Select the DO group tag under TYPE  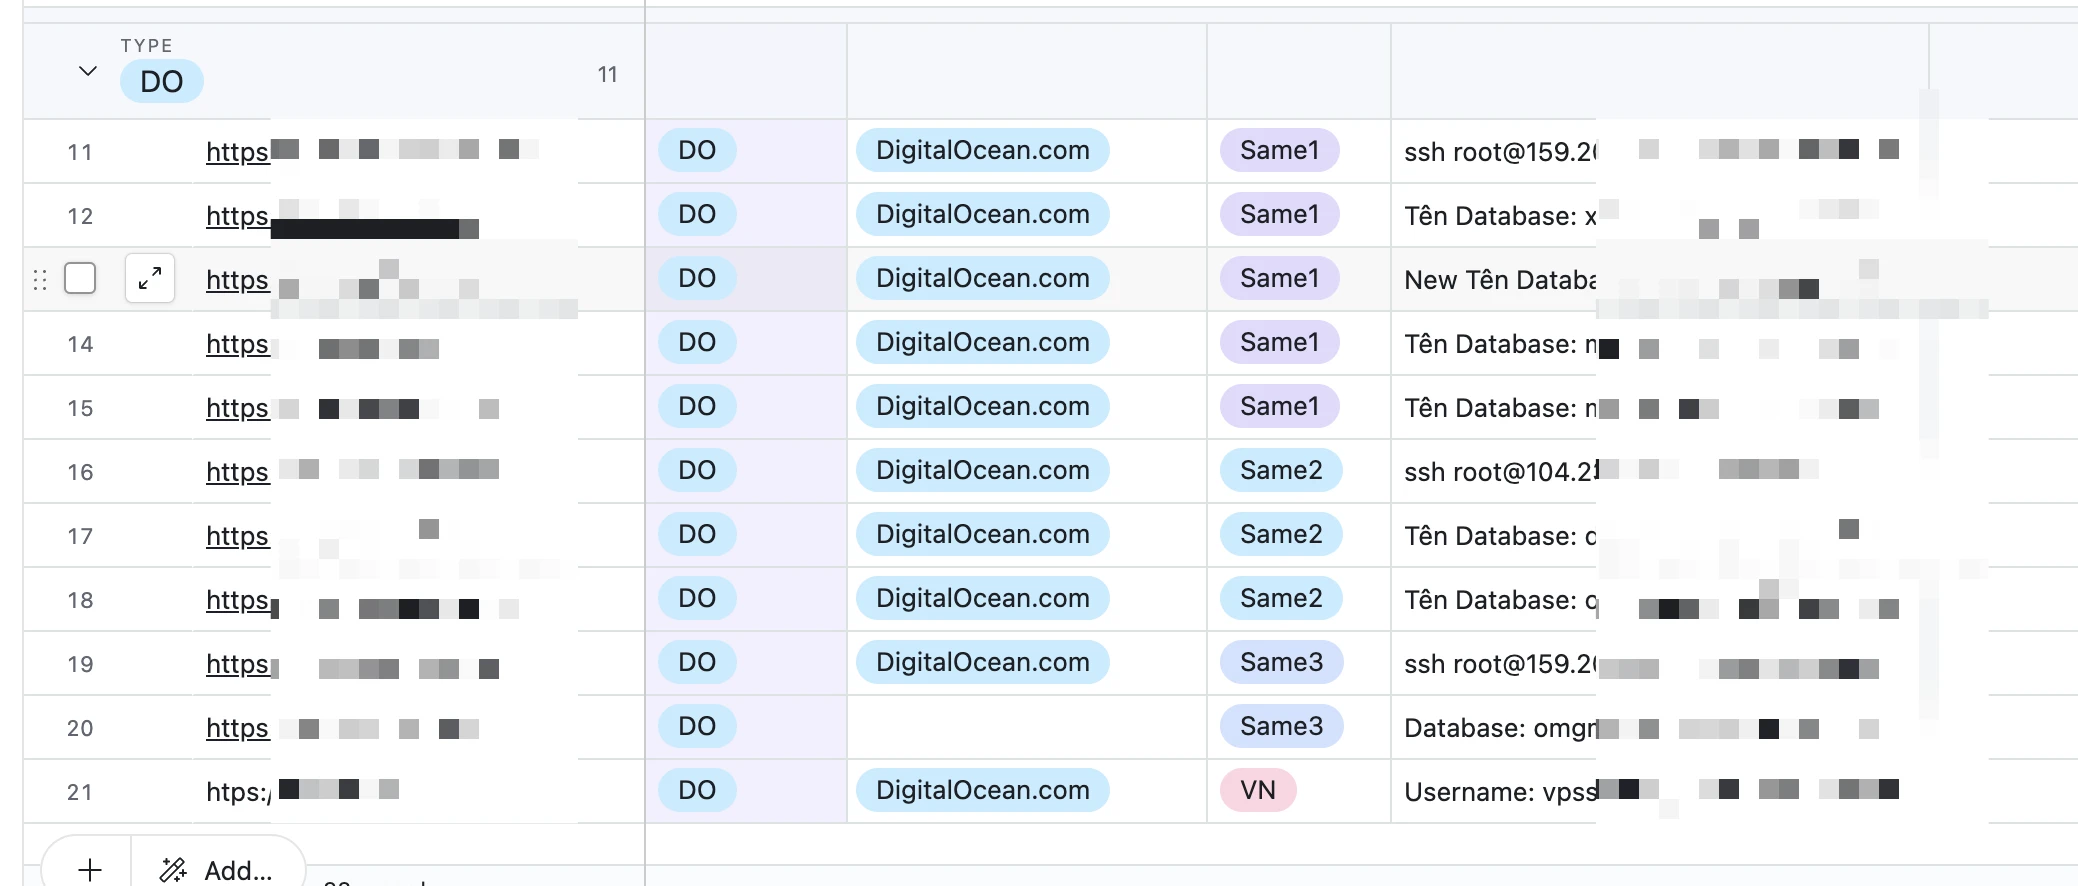[162, 81]
